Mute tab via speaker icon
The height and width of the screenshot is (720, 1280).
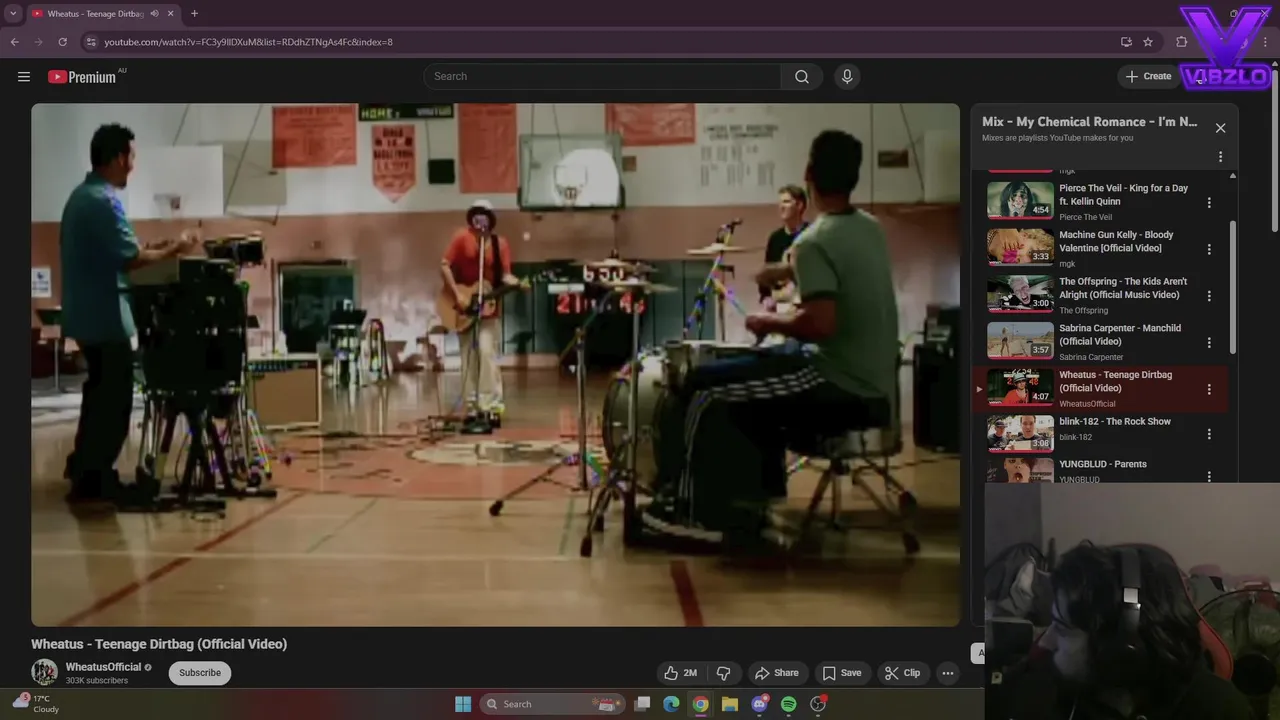click(x=154, y=14)
